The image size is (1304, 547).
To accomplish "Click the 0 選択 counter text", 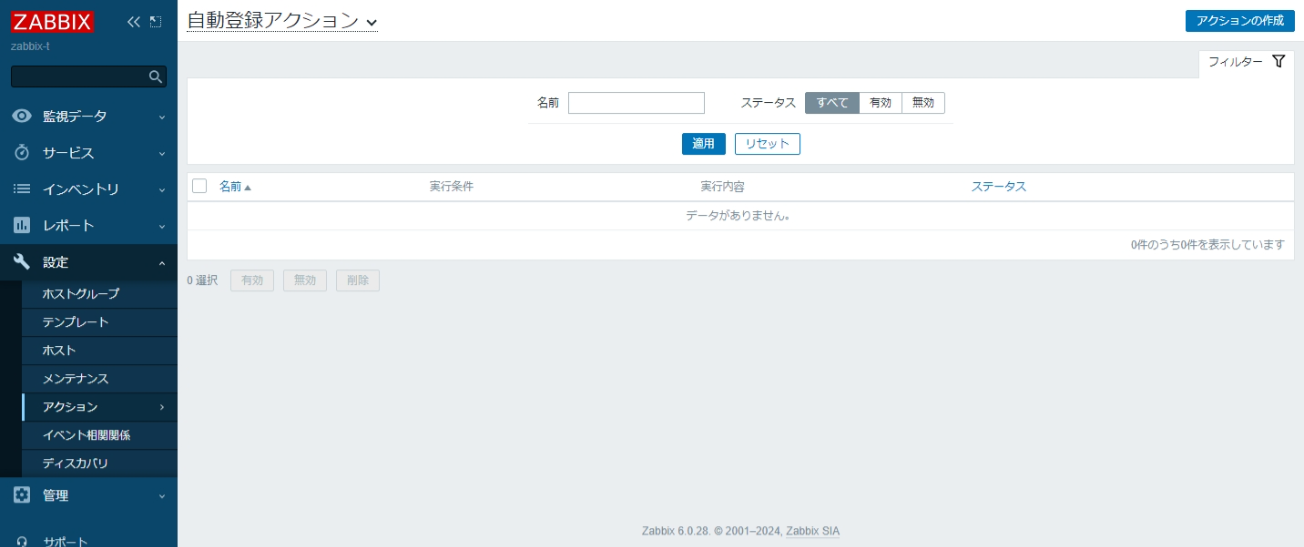I will point(202,281).
